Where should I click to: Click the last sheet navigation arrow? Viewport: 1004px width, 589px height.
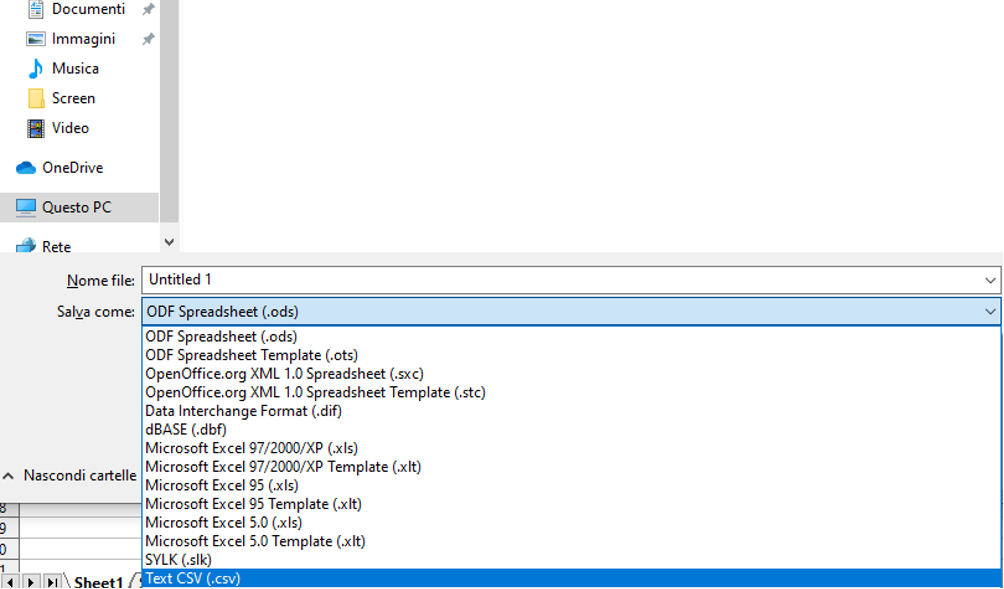click(53, 582)
